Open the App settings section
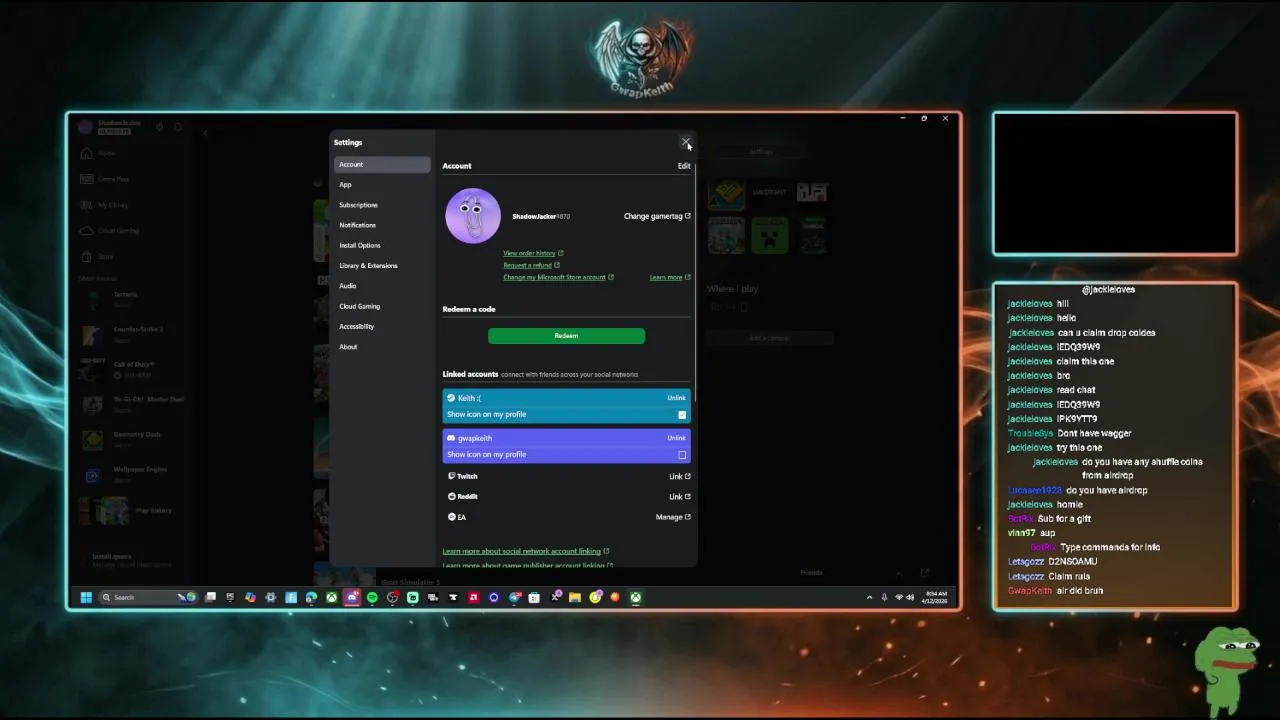Screen dimensions: 1280x720 (382, 184)
